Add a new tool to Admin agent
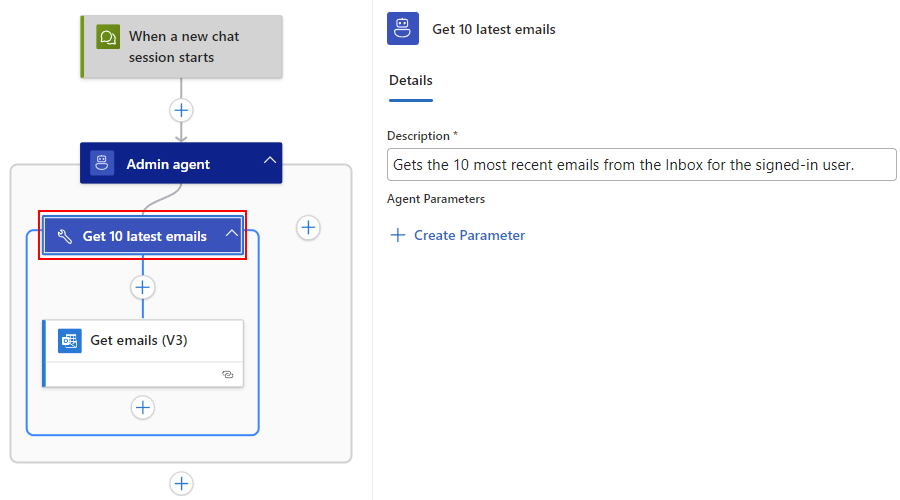 tap(308, 228)
